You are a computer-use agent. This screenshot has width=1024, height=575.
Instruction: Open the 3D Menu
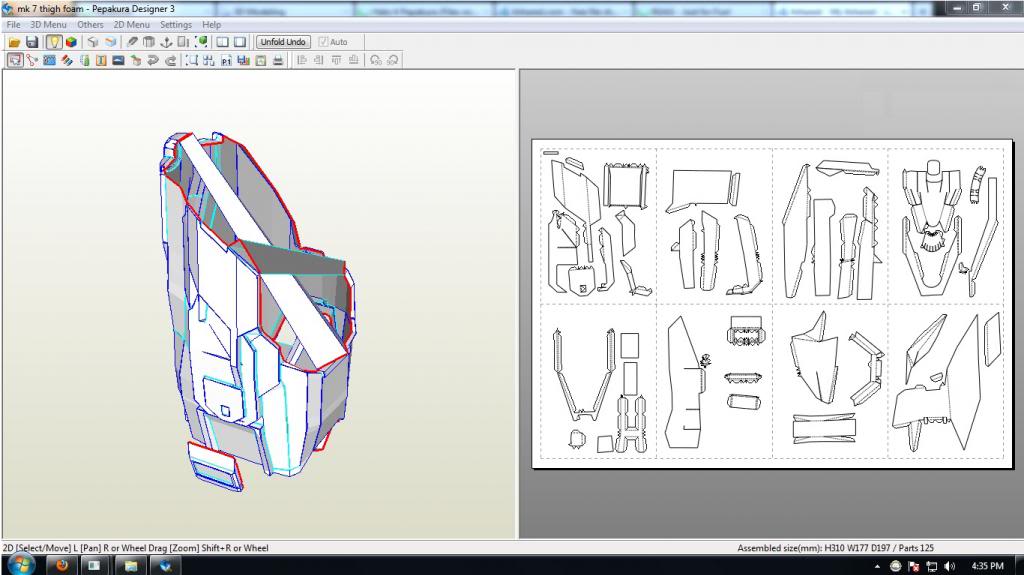(x=47, y=24)
